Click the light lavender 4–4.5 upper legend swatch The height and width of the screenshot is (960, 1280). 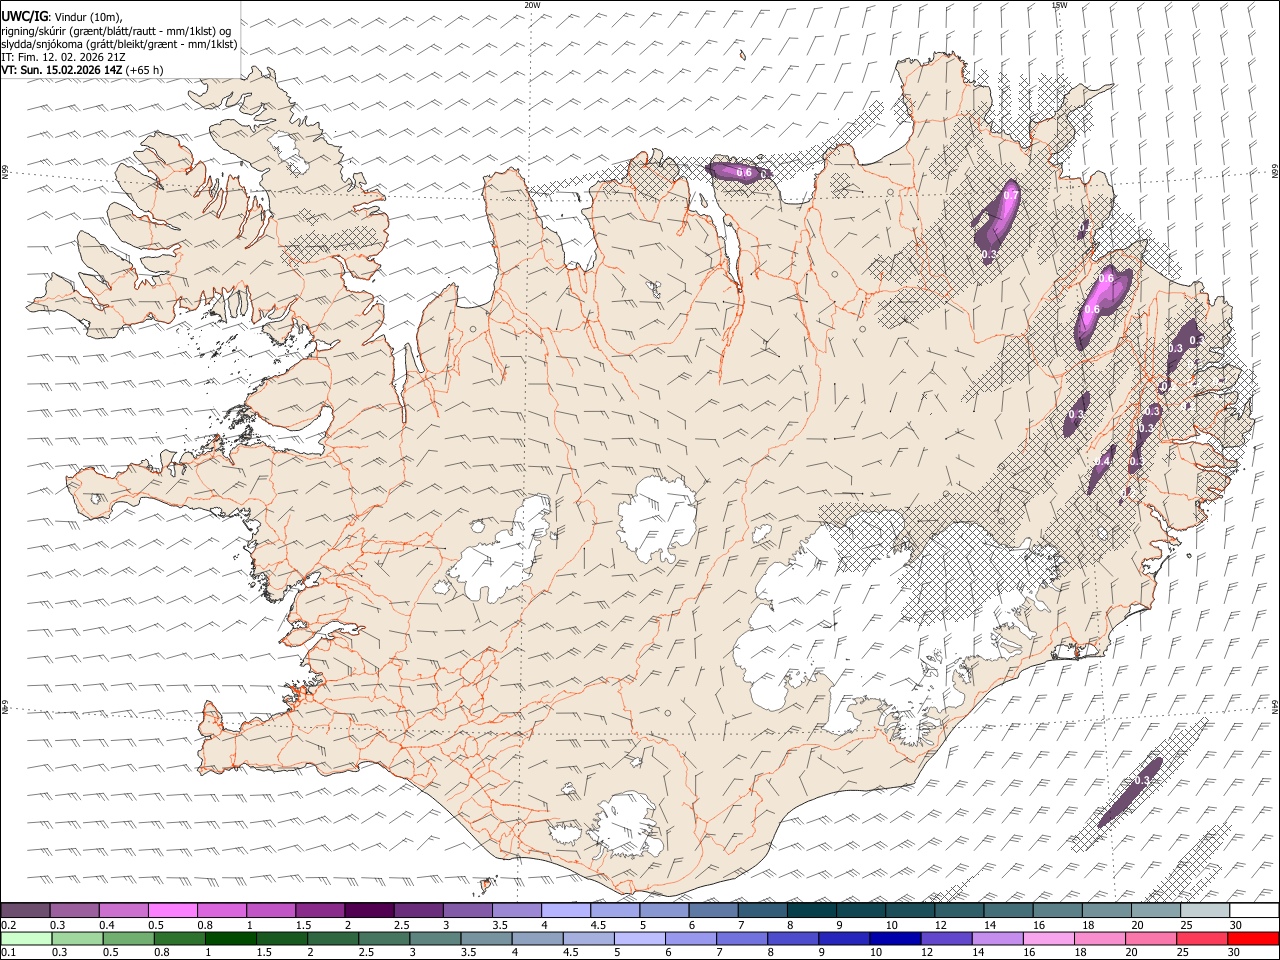click(565, 911)
